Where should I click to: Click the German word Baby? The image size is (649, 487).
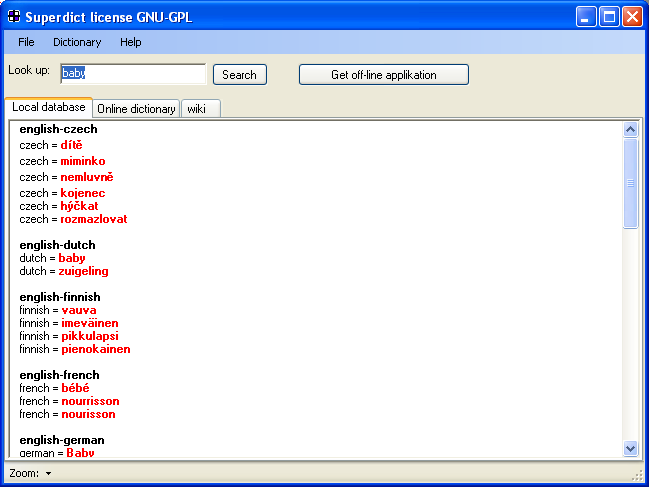(80, 453)
